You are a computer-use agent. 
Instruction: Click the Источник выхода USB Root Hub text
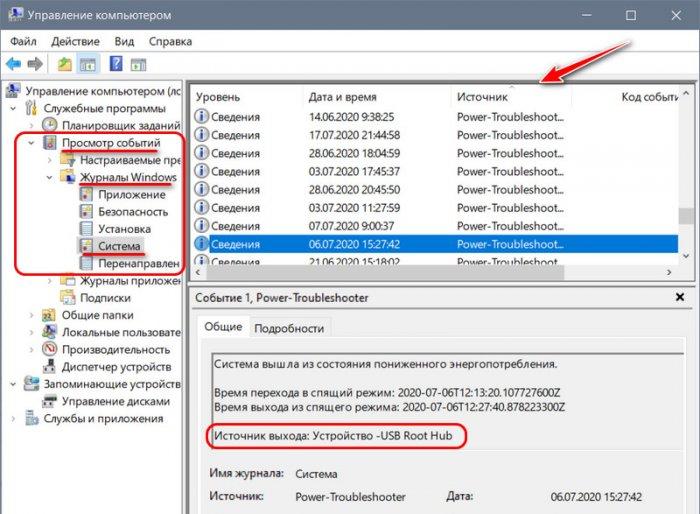pyautogui.click(x=333, y=436)
